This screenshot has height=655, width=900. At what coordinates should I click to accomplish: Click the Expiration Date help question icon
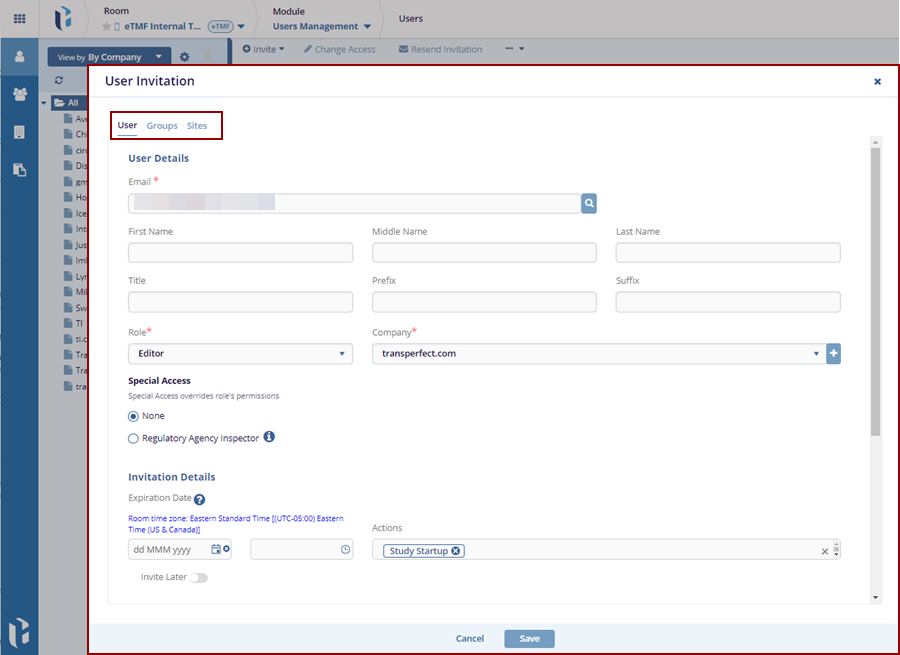pyautogui.click(x=199, y=499)
